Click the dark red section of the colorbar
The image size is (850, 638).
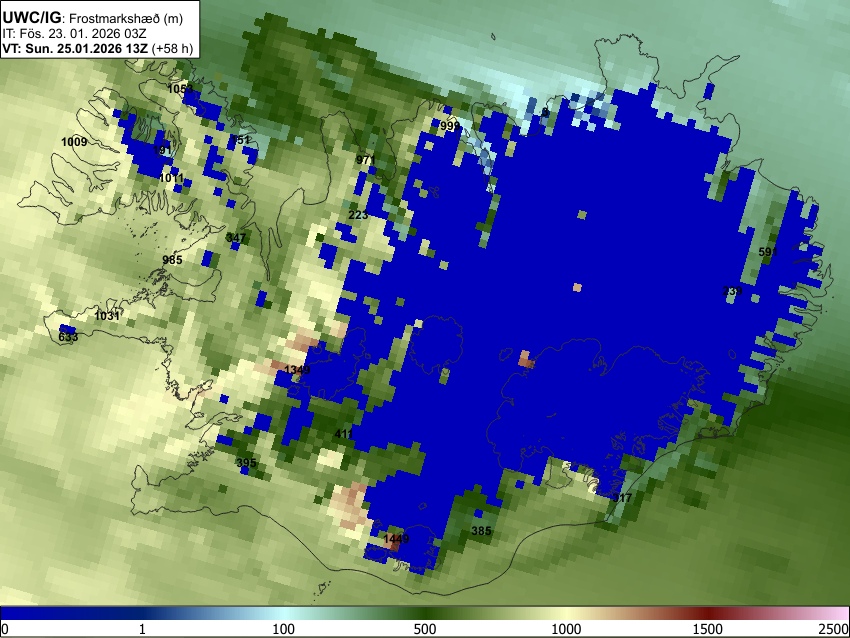click(x=707, y=613)
